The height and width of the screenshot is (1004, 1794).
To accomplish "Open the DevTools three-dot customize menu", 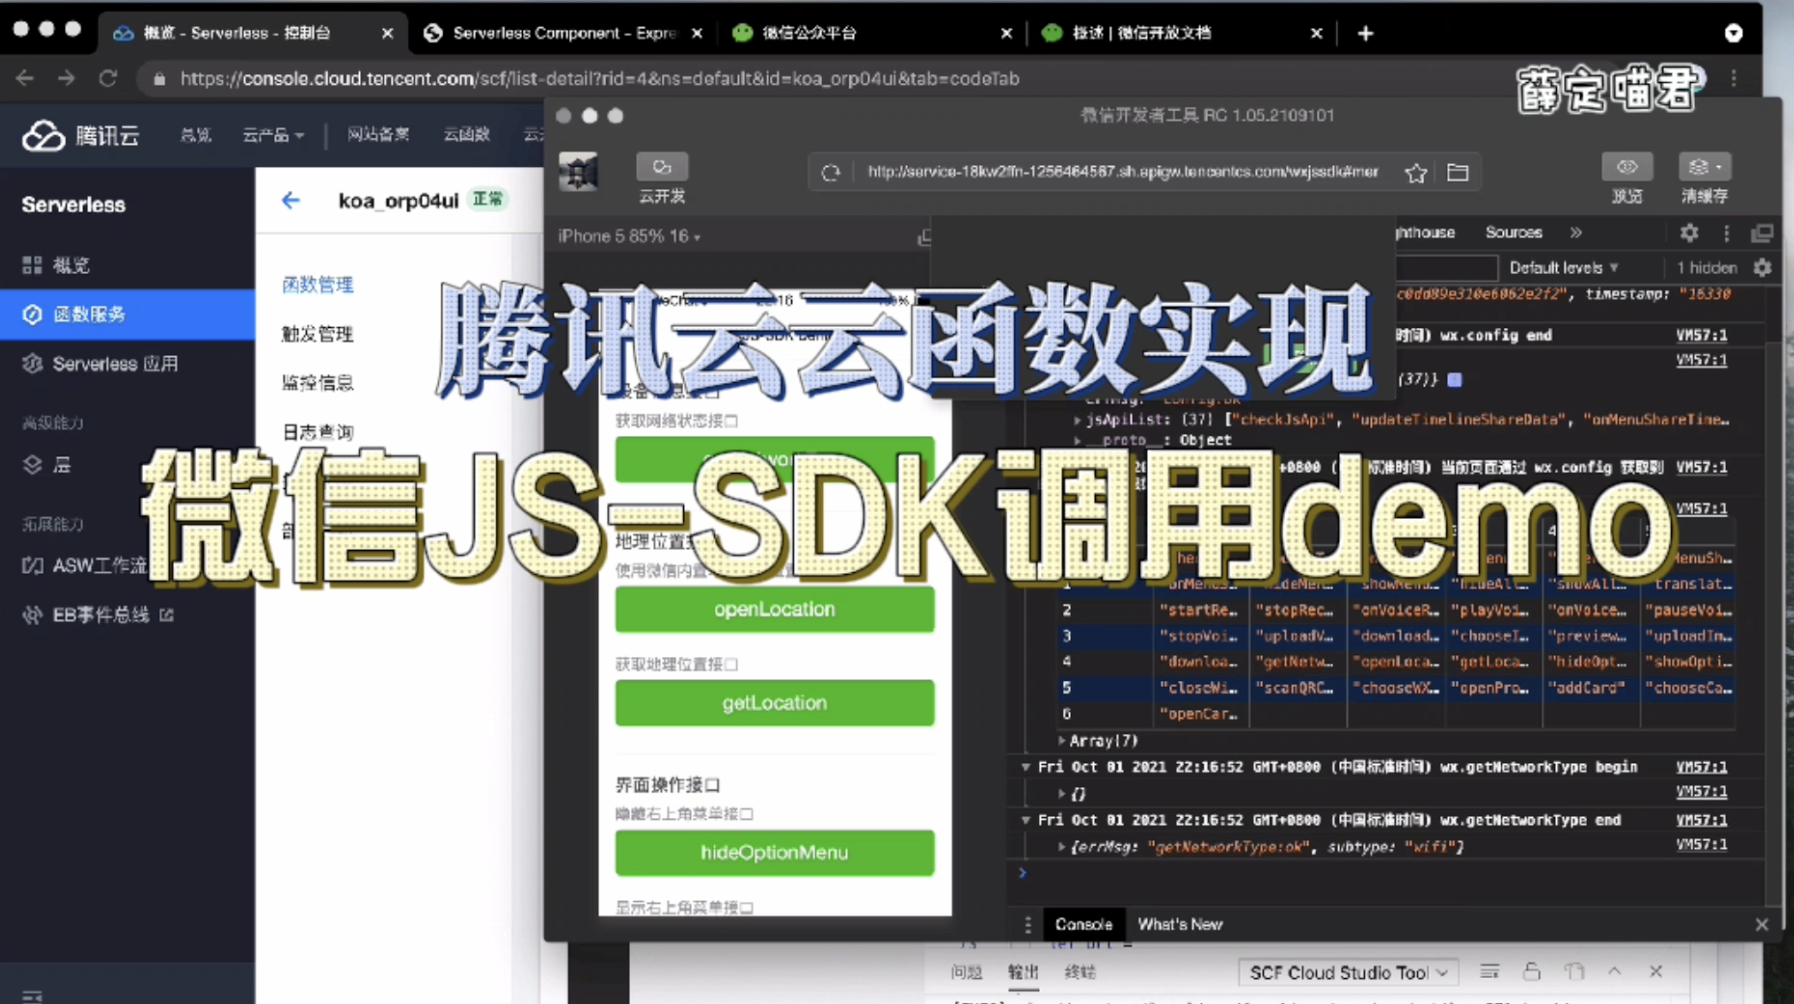I will 1726,233.
